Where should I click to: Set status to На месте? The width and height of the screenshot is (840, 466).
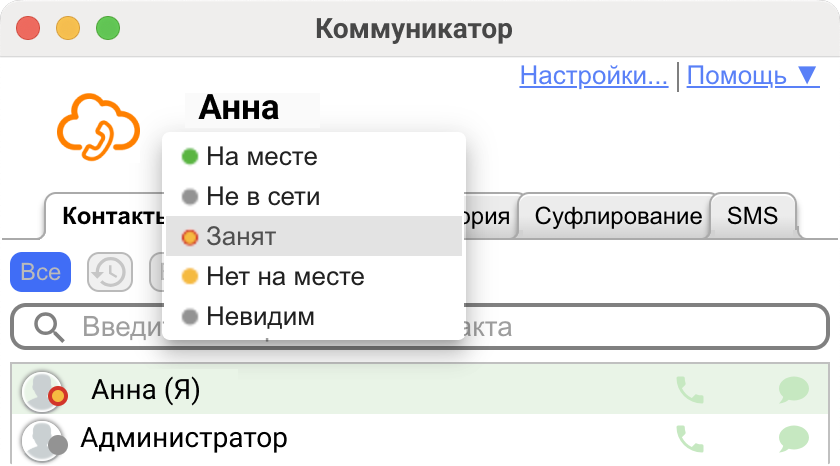[262, 157]
